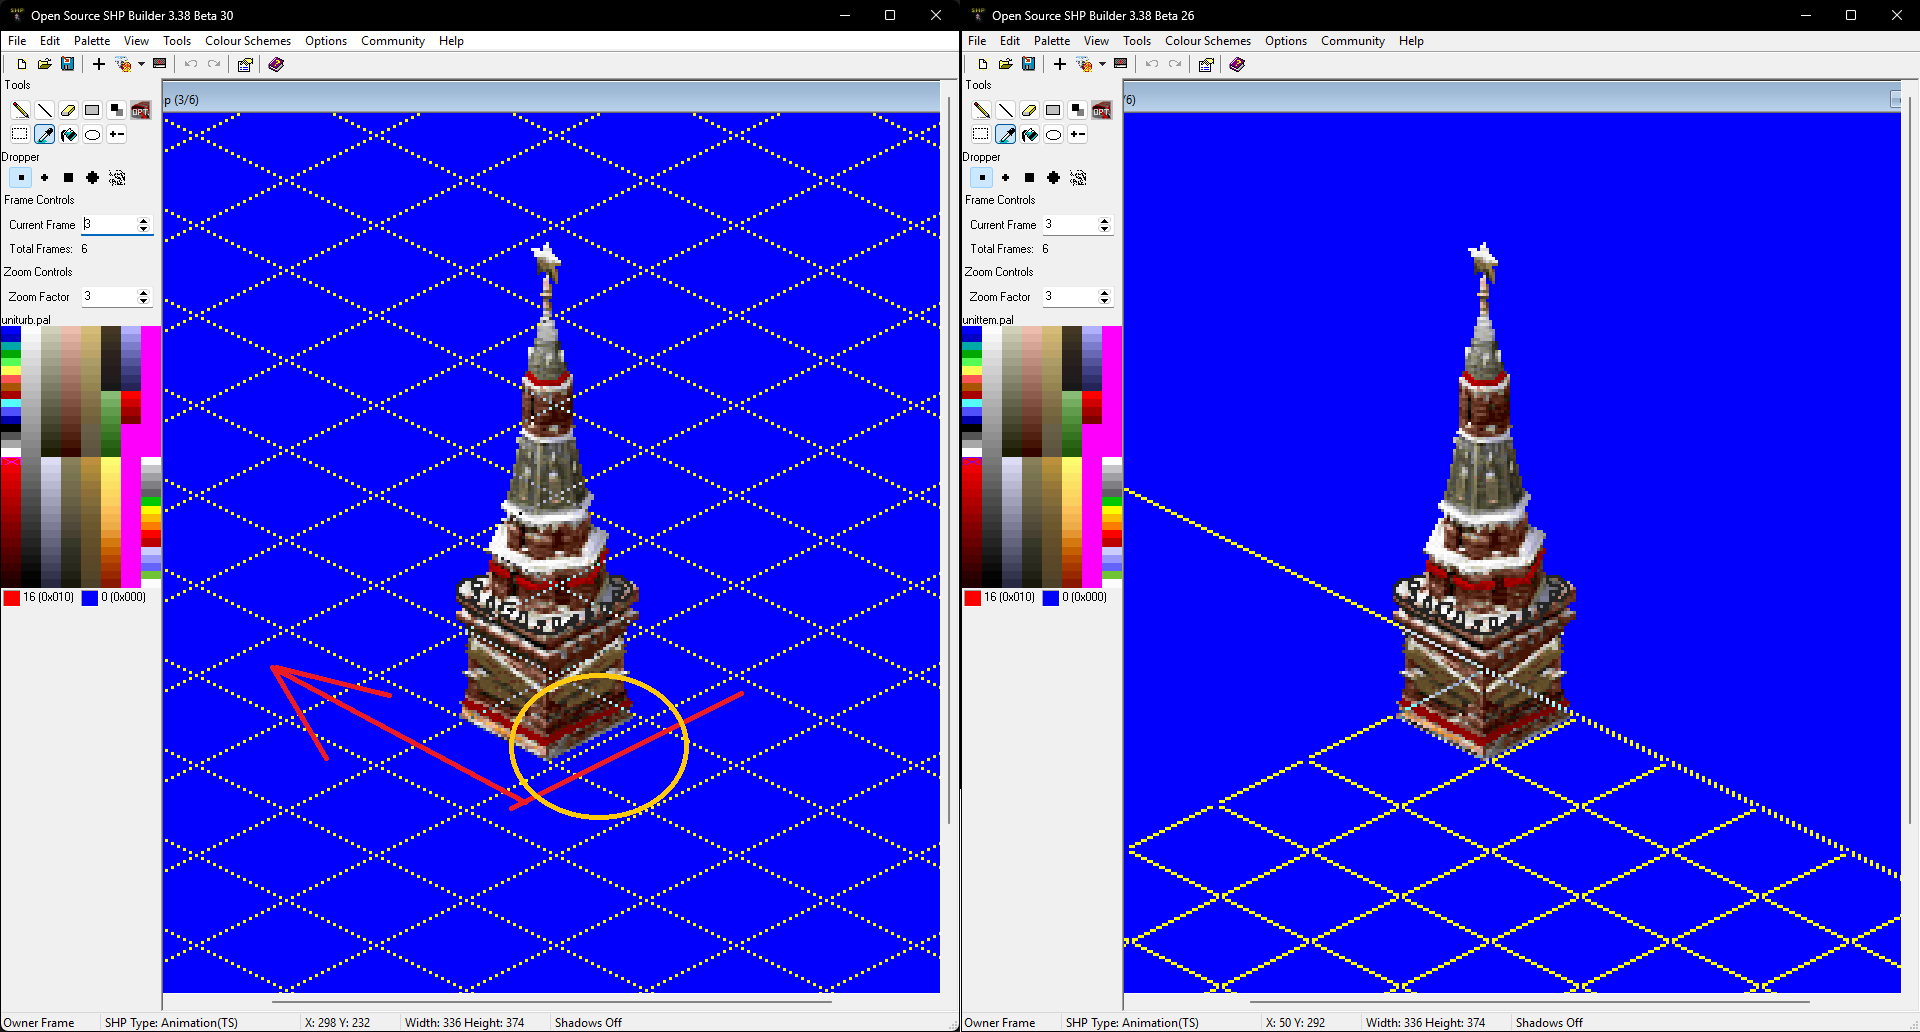The height and width of the screenshot is (1032, 1920).
Task: Choose the Ellipse tool in right Beta 26 window
Action: pos(1053,135)
